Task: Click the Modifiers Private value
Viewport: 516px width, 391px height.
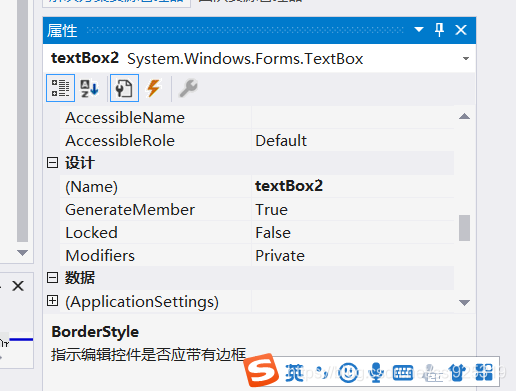Action: click(280, 256)
